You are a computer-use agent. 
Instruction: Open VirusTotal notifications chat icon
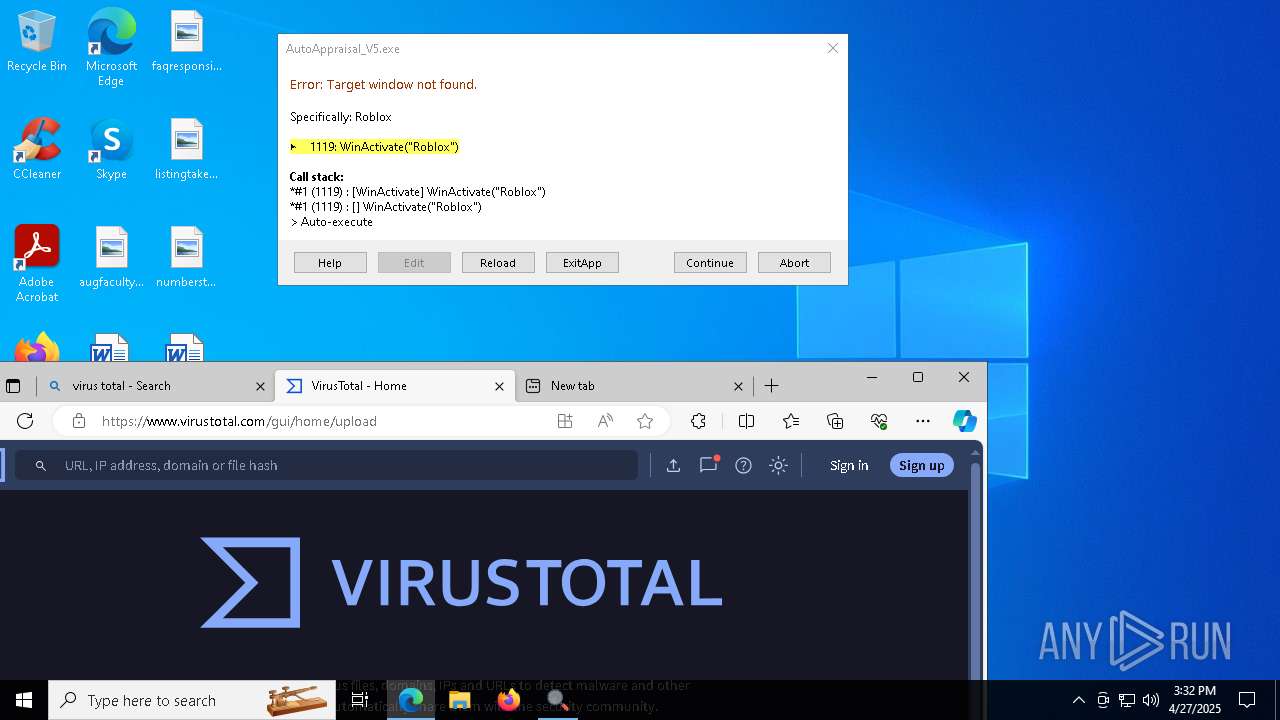pyautogui.click(x=709, y=465)
